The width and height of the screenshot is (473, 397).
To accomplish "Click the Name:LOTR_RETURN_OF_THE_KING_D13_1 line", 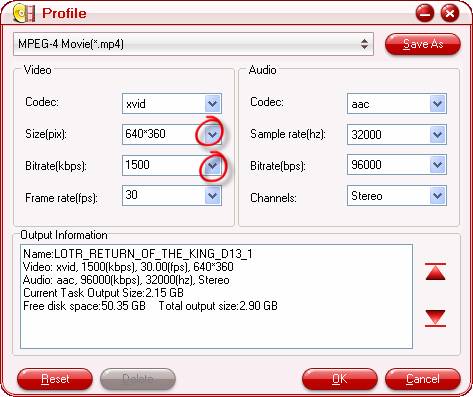I will click(138, 254).
